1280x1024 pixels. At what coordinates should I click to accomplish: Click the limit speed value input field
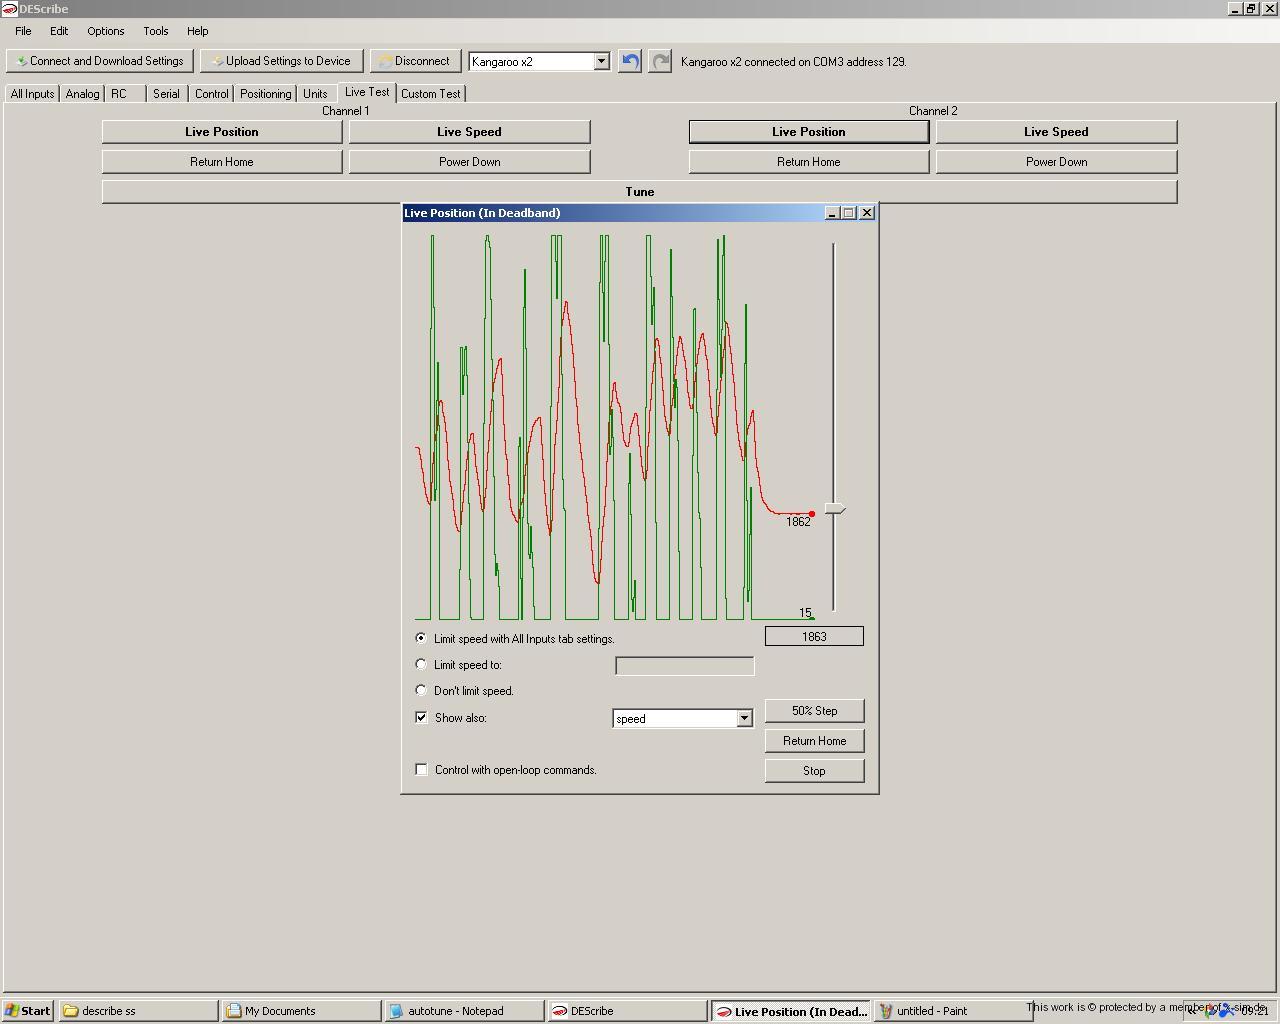coord(684,666)
